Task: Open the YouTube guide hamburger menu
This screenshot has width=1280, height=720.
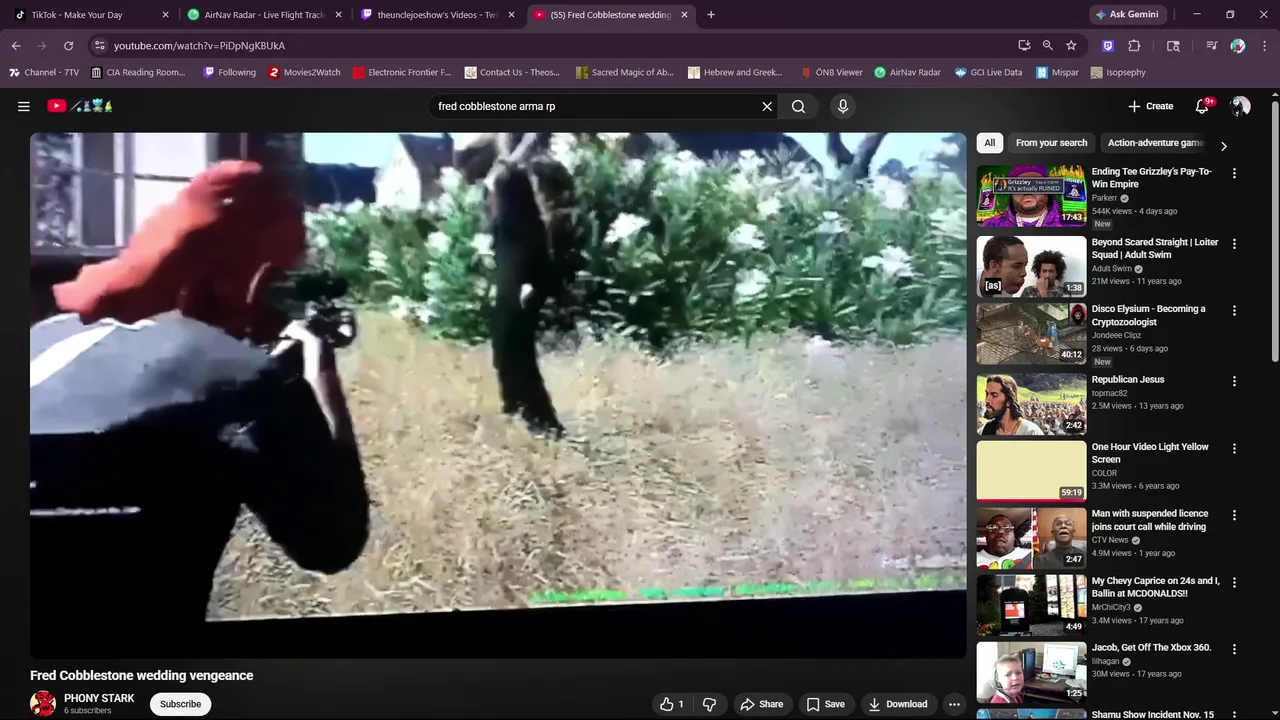Action: pyautogui.click(x=24, y=106)
